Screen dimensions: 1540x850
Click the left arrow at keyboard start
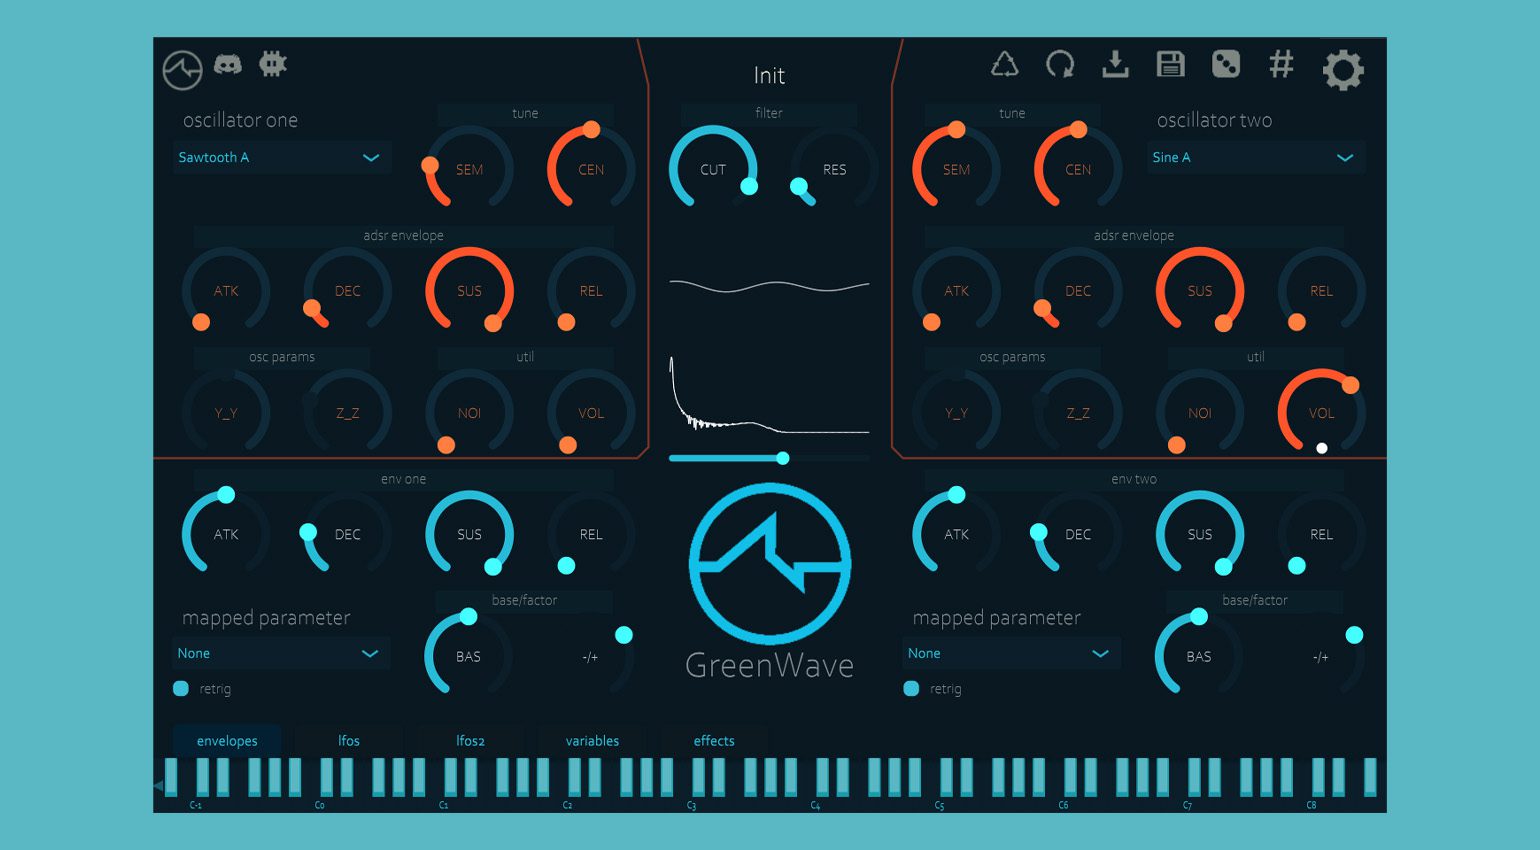pyautogui.click(x=158, y=786)
